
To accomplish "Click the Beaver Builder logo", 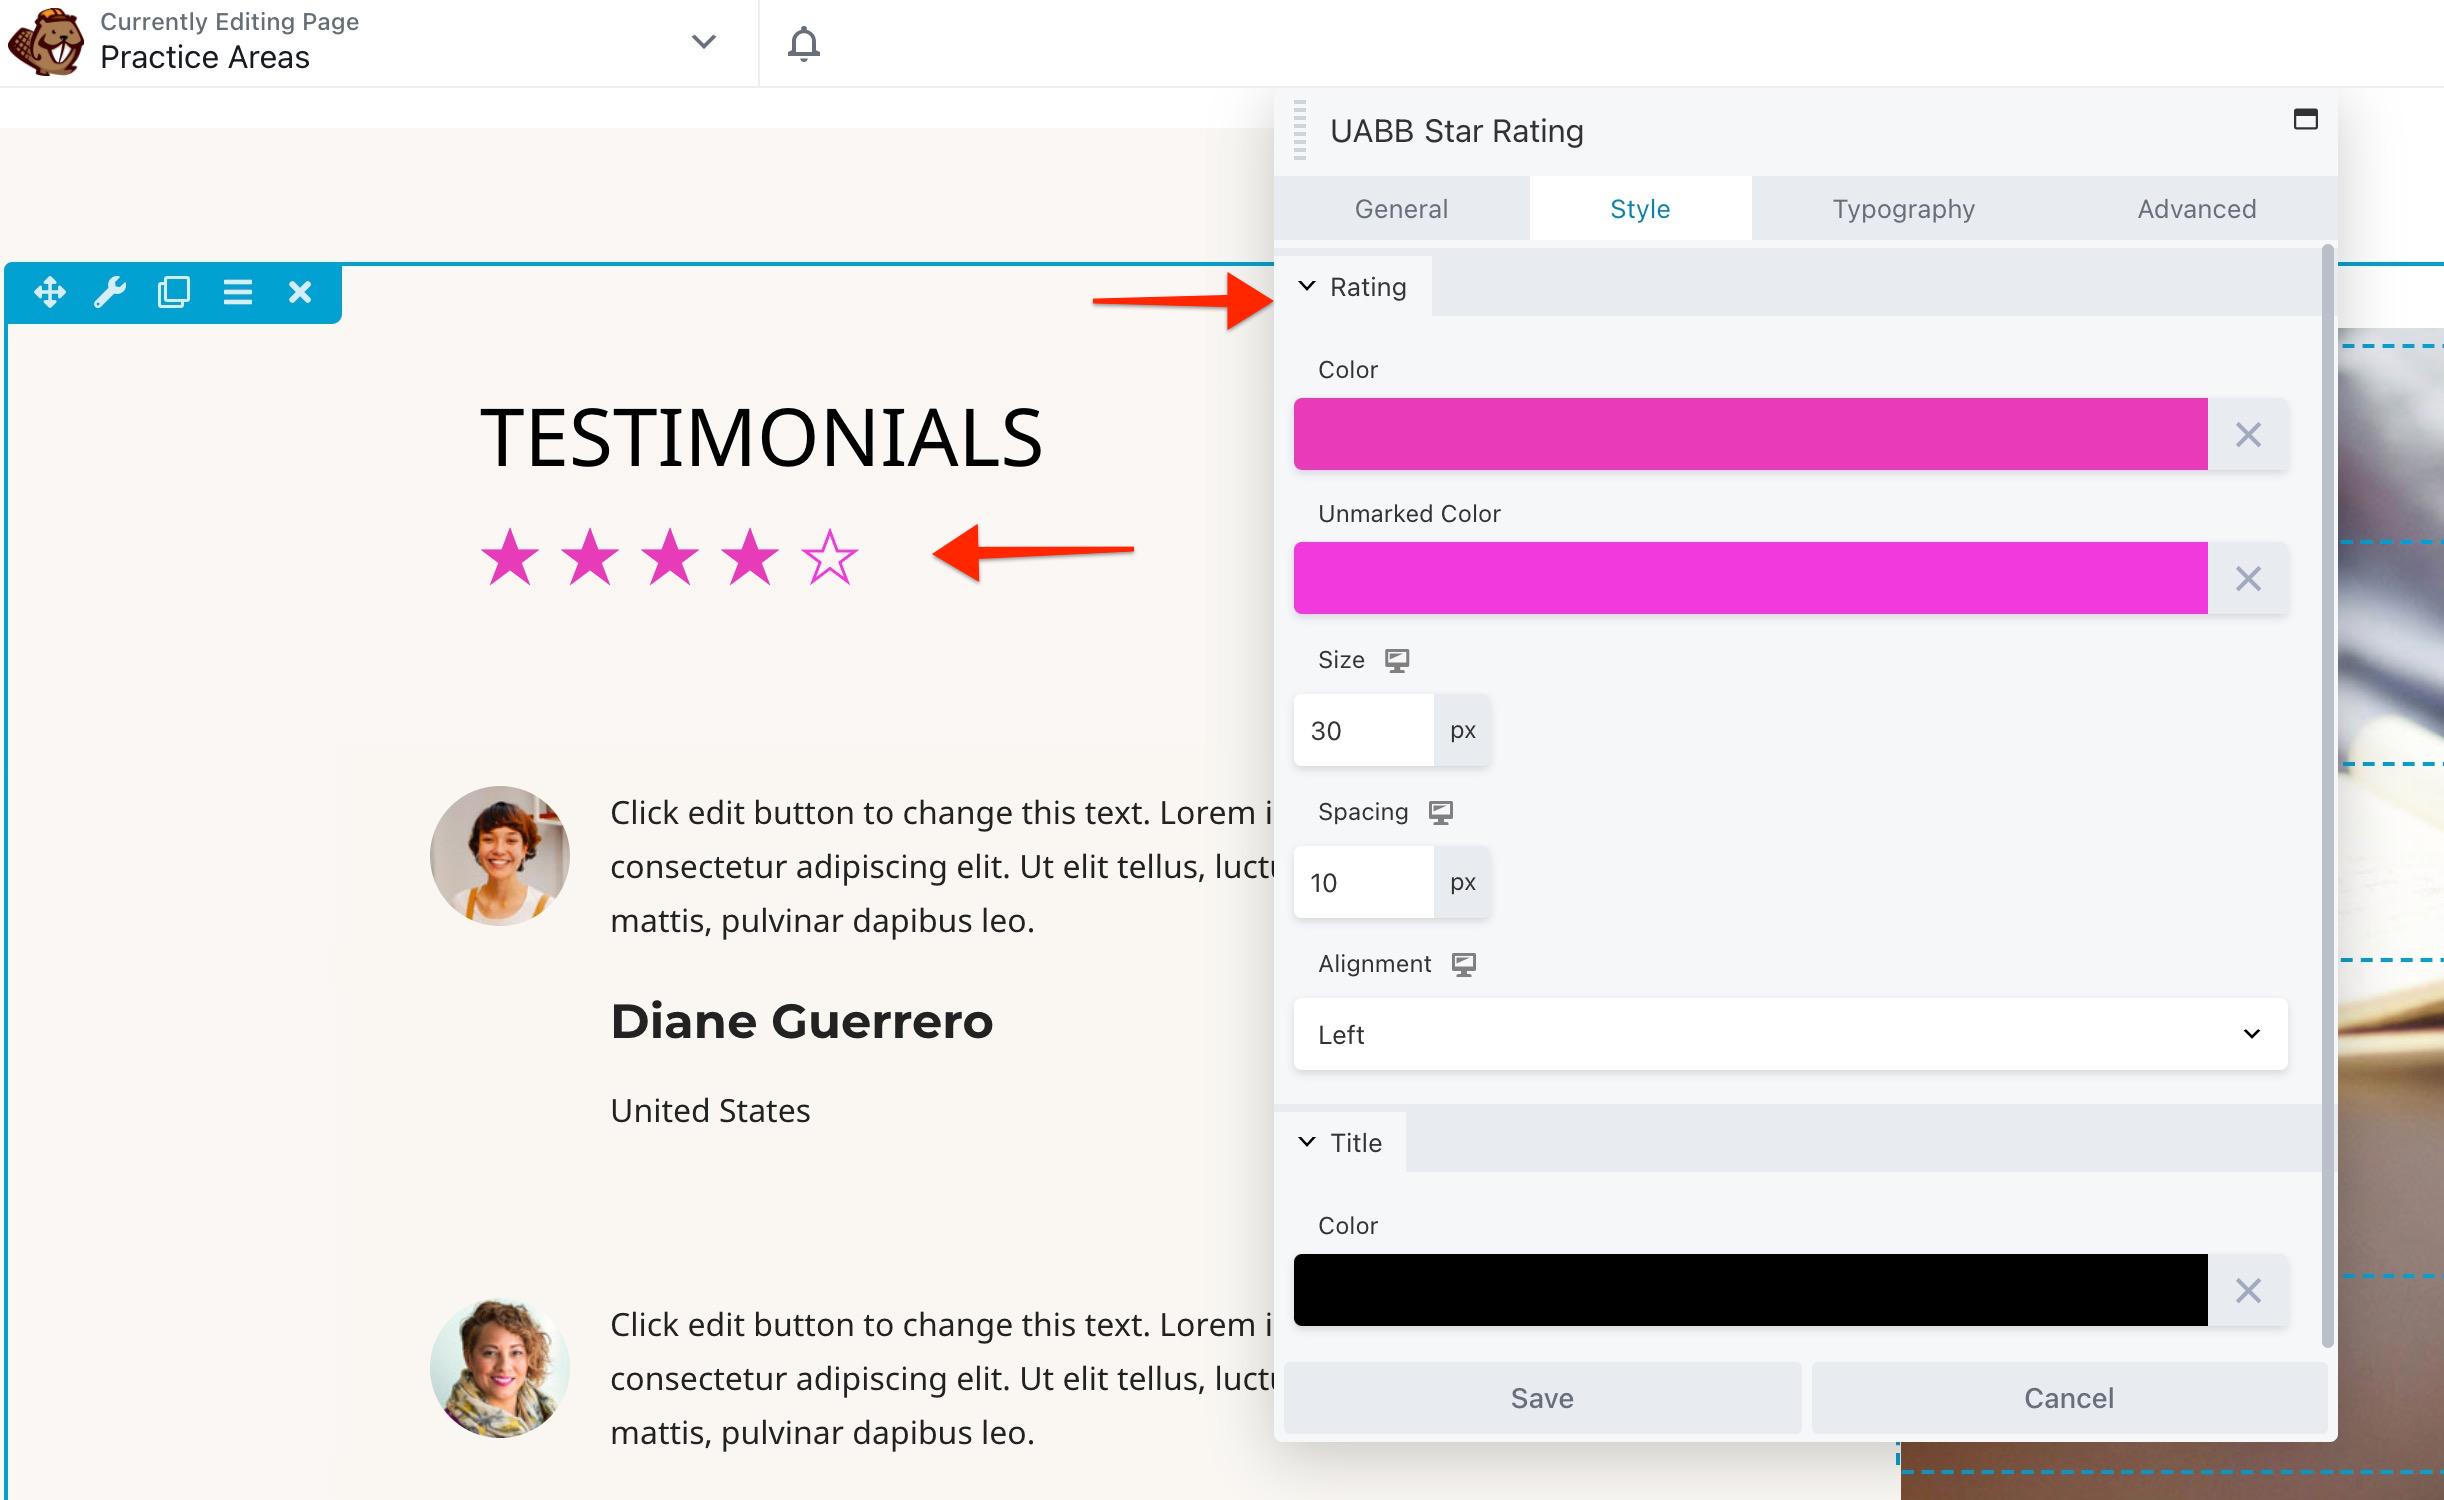I will pyautogui.click(x=44, y=42).
